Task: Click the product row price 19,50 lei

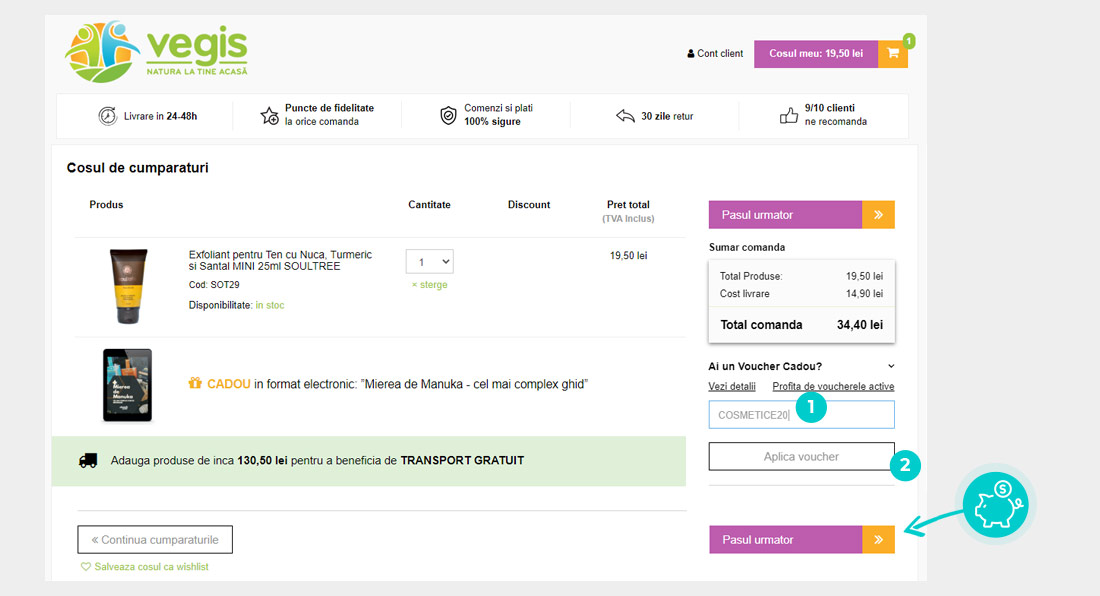Action: pos(629,256)
